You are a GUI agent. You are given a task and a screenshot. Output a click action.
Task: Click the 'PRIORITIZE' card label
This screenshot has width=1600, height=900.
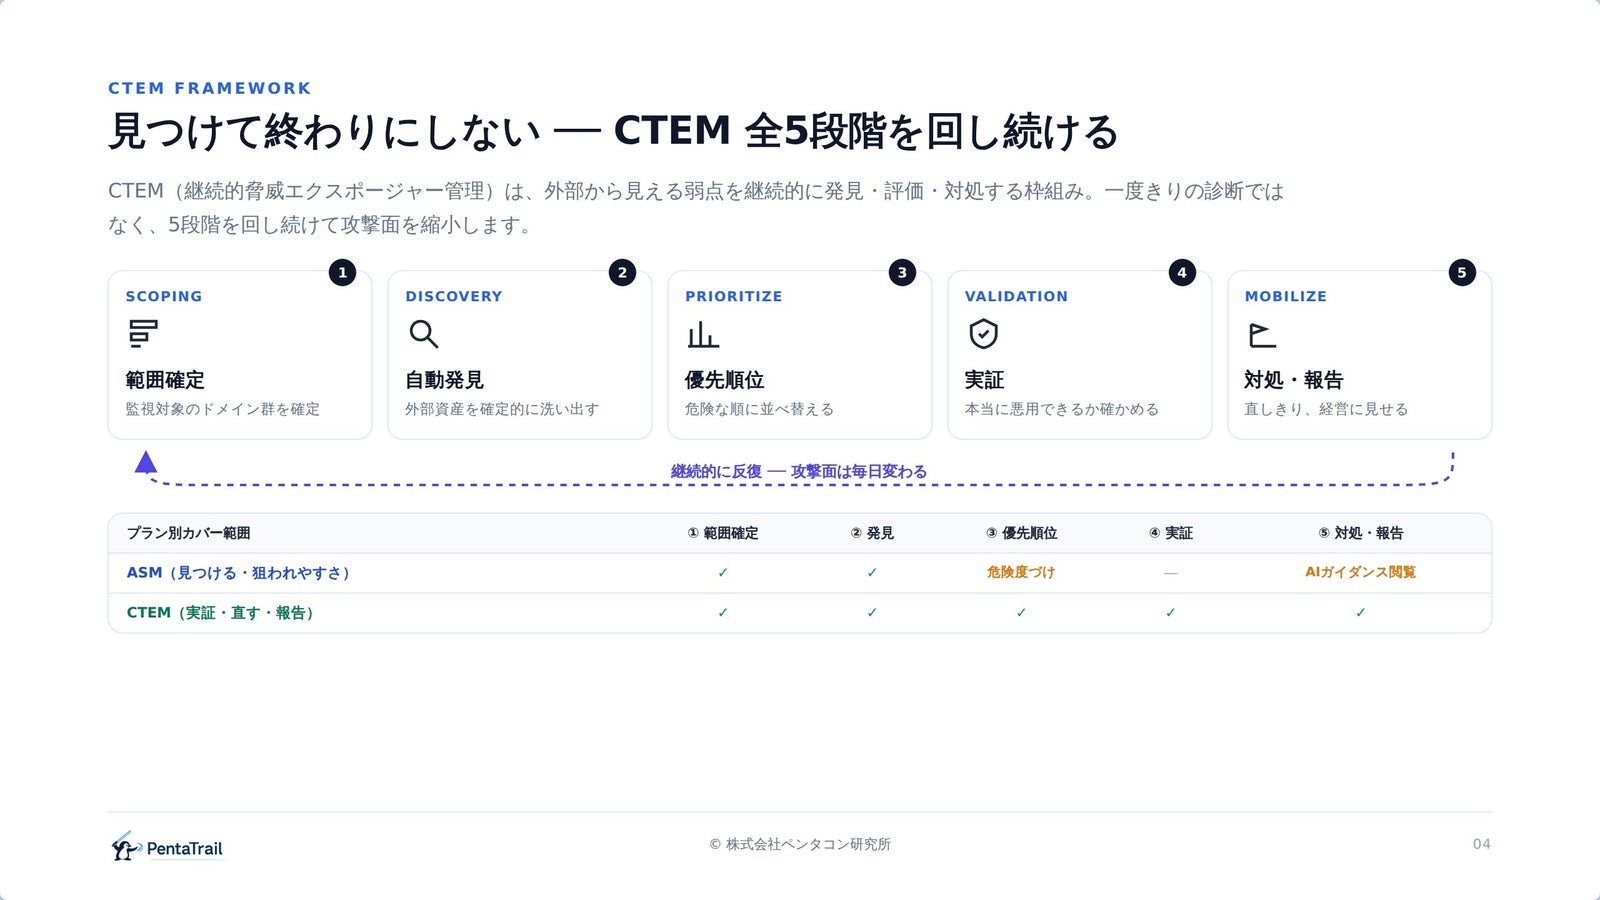[734, 296]
